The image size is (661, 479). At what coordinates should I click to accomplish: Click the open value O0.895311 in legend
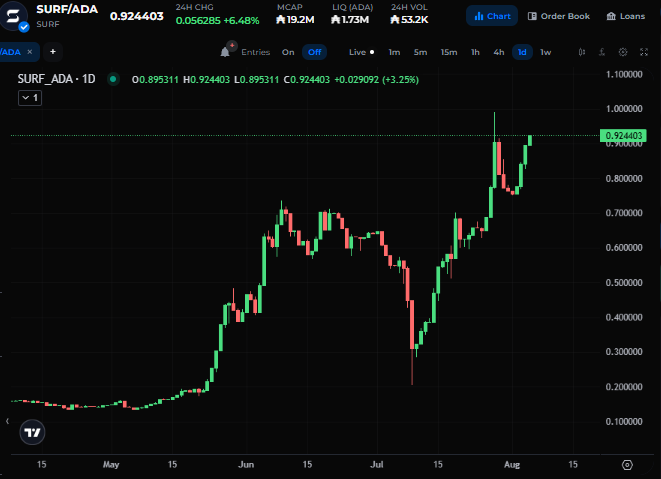coord(155,79)
